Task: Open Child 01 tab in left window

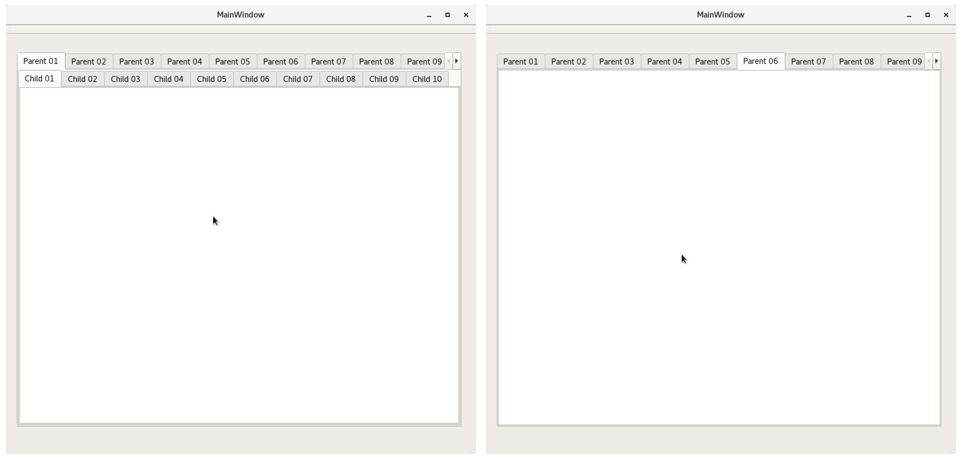Action: click(x=40, y=78)
